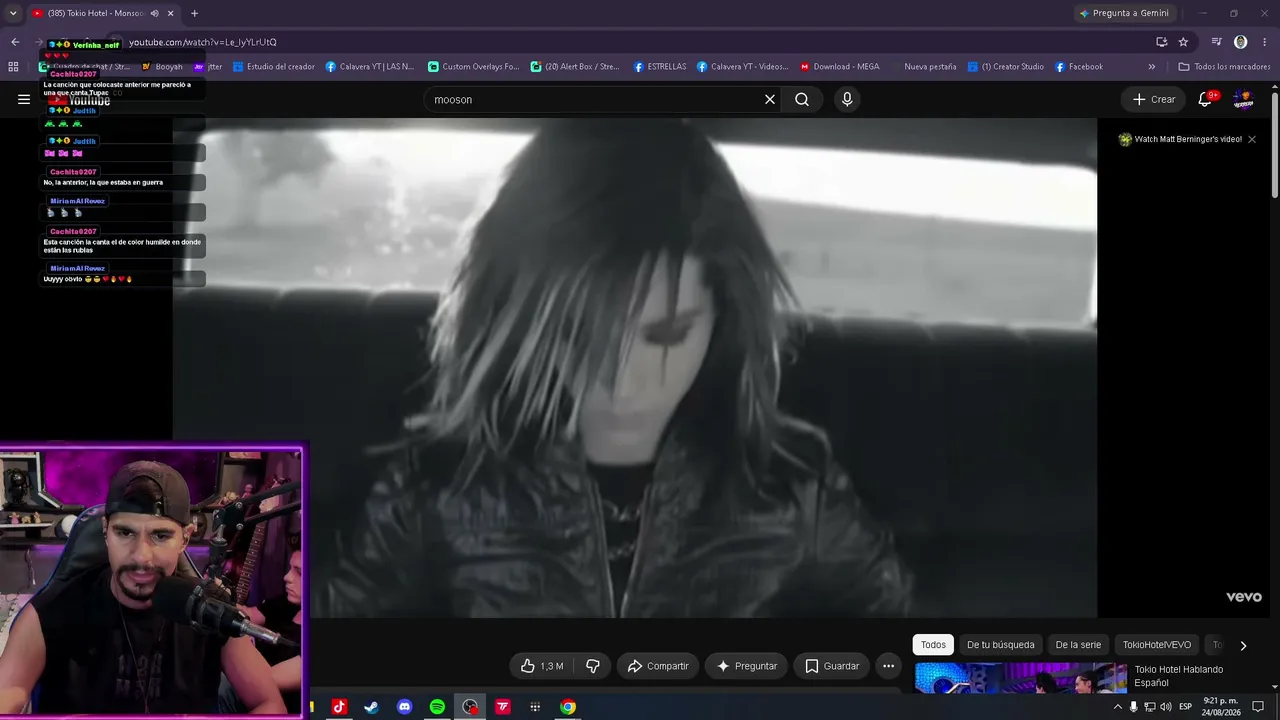The width and height of the screenshot is (1280, 720).
Task: Open 'Calavera YT | LAS N...' bookmark
Action: tap(370, 67)
